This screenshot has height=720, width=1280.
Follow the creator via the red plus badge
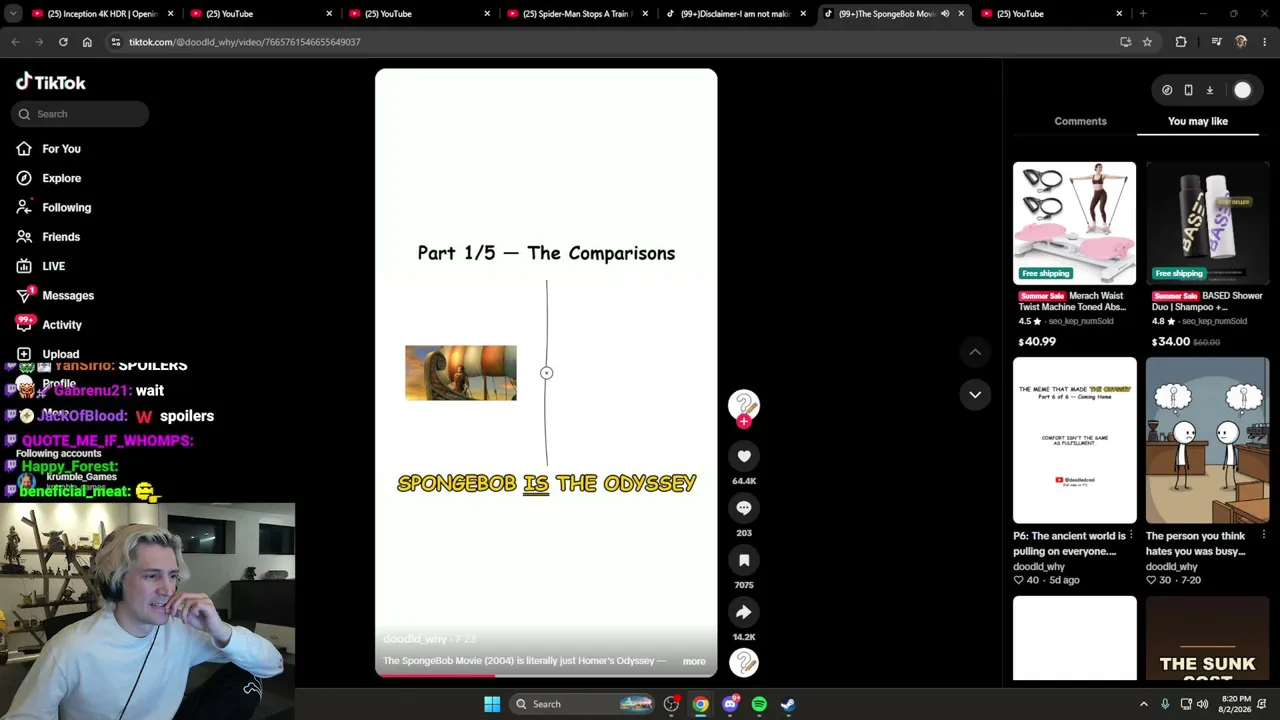coord(744,422)
